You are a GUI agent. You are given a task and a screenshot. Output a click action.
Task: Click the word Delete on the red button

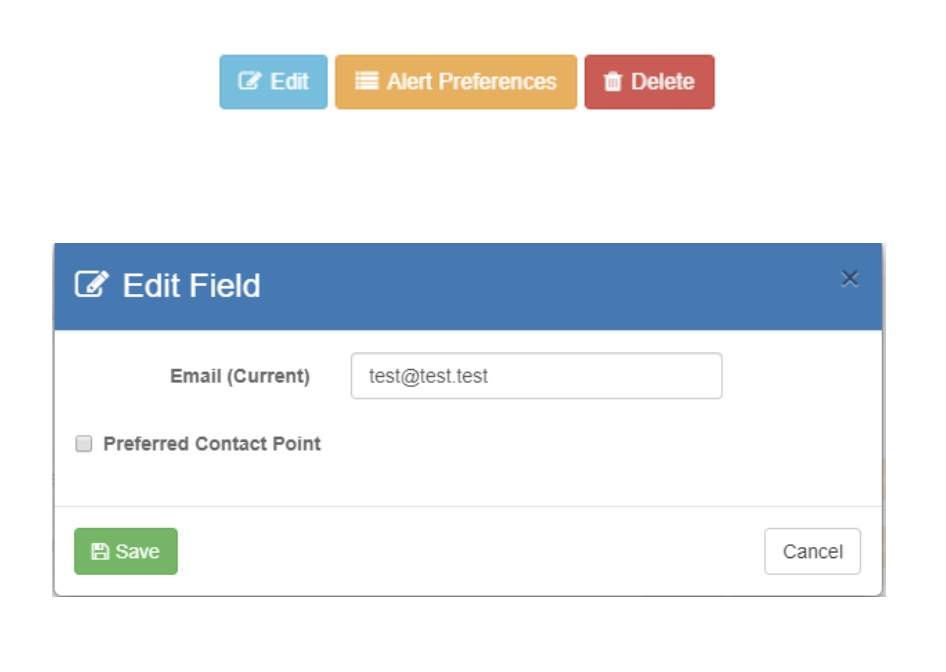pyautogui.click(x=662, y=82)
